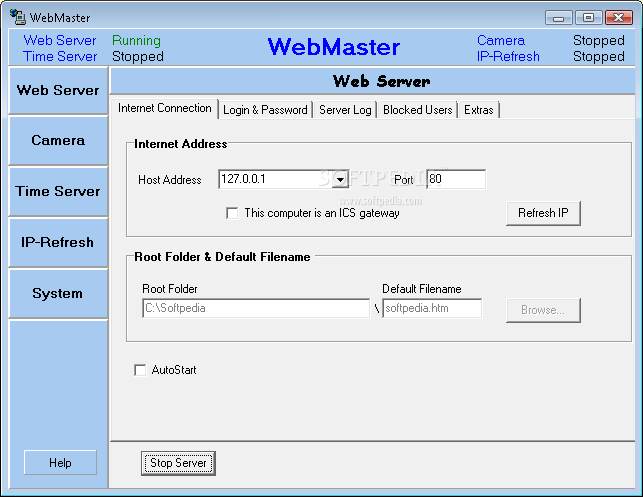Switch to the Extras tab
The image size is (643, 497).
pyautogui.click(x=479, y=110)
